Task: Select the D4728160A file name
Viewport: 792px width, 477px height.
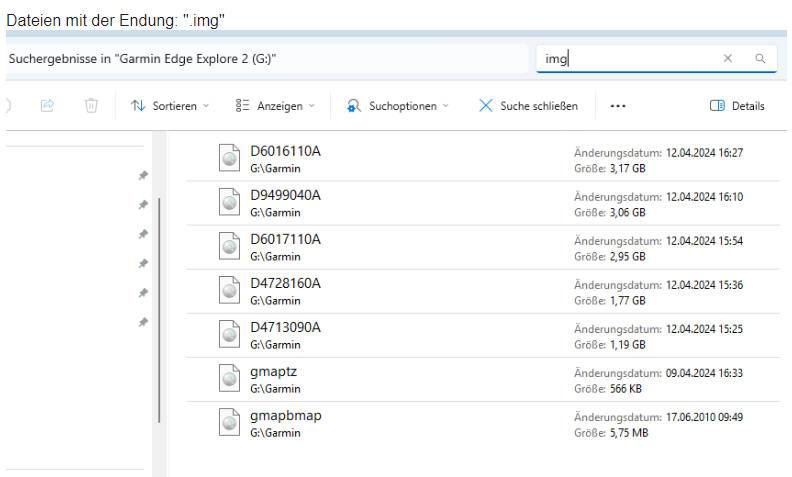Action: point(286,283)
